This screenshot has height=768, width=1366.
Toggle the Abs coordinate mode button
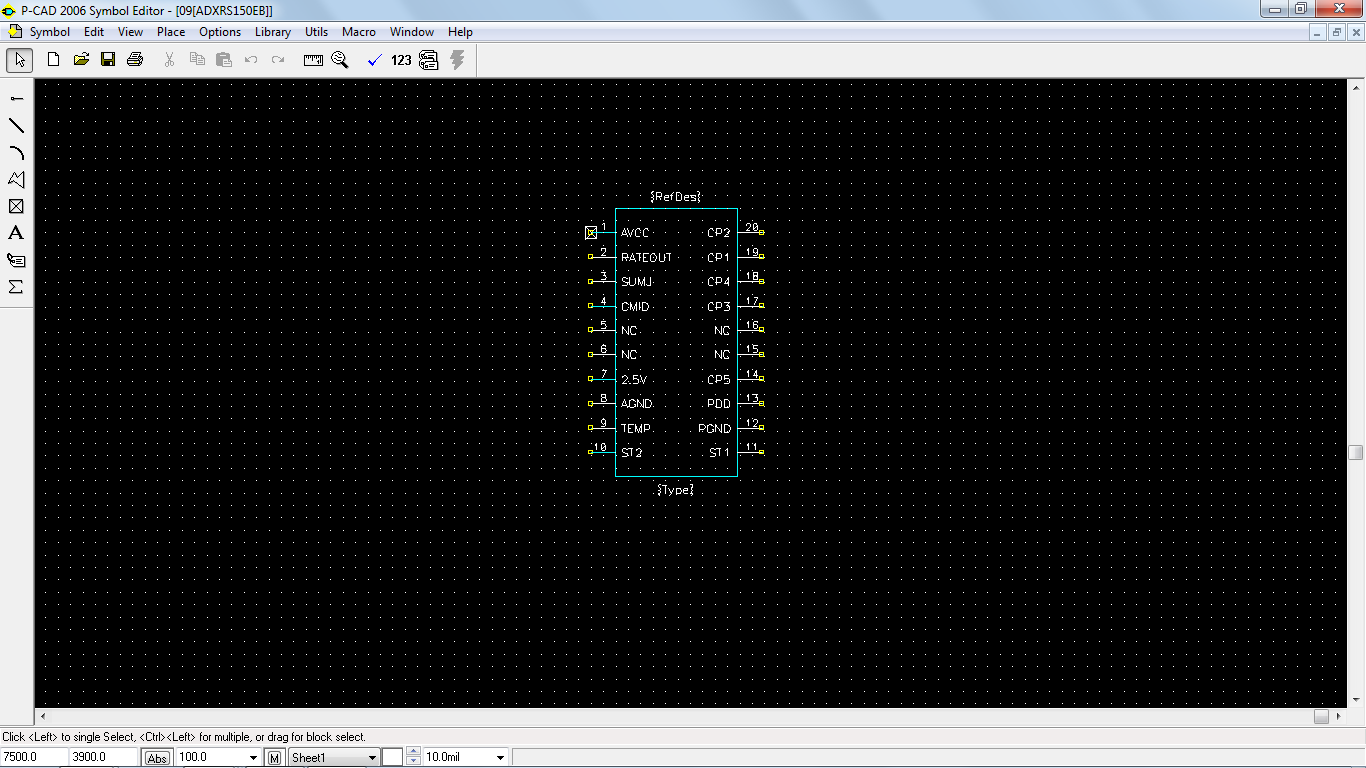pos(157,758)
